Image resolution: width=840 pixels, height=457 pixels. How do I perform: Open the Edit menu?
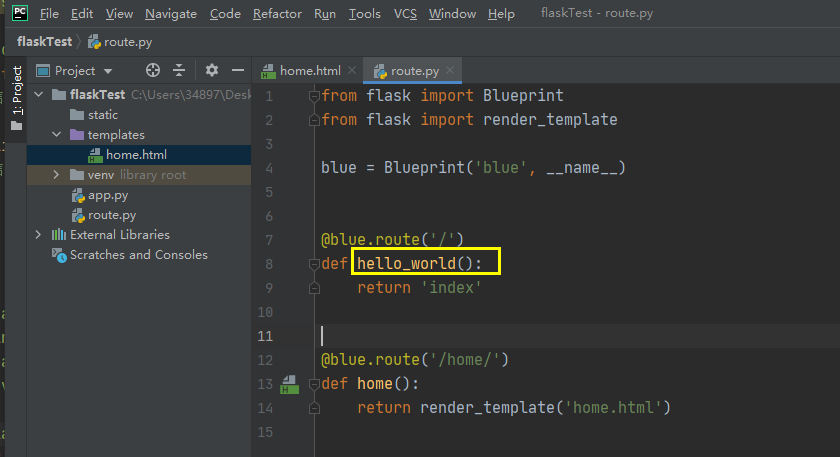(81, 14)
